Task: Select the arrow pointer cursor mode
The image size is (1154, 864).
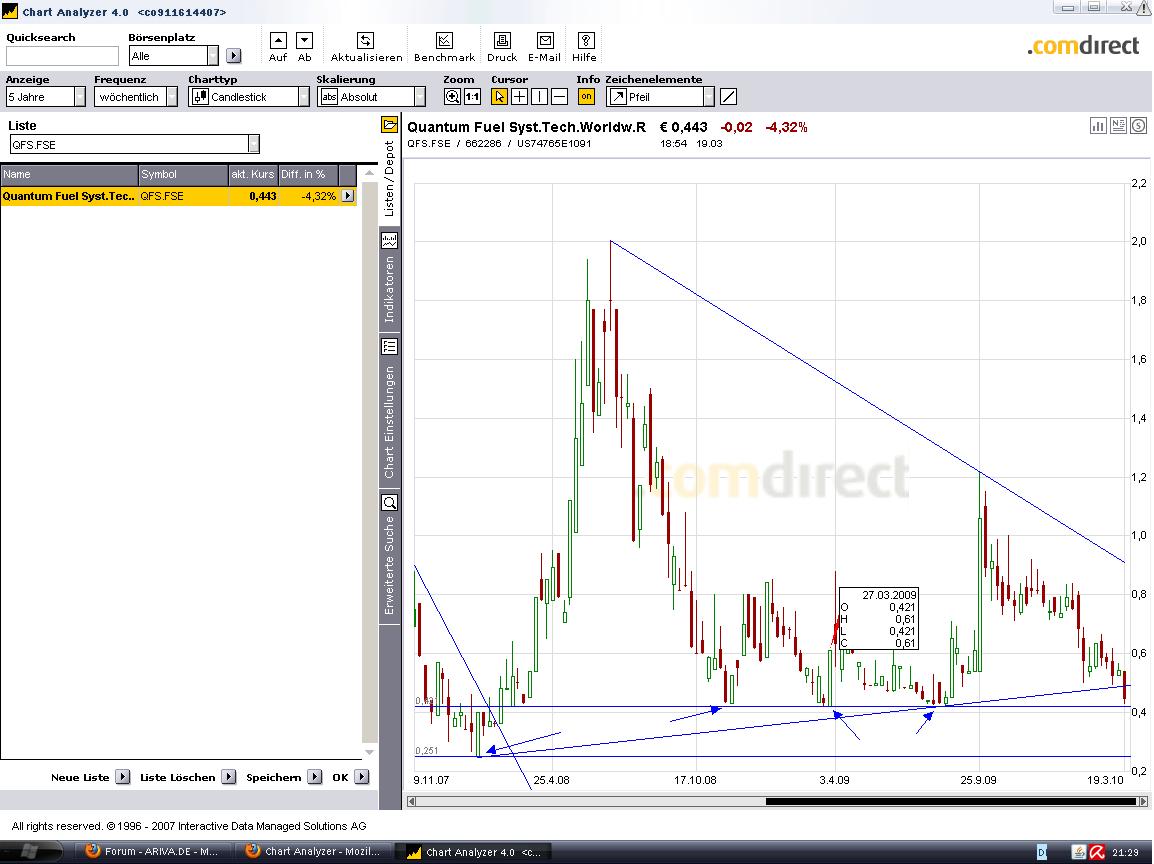Action: (x=500, y=97)
